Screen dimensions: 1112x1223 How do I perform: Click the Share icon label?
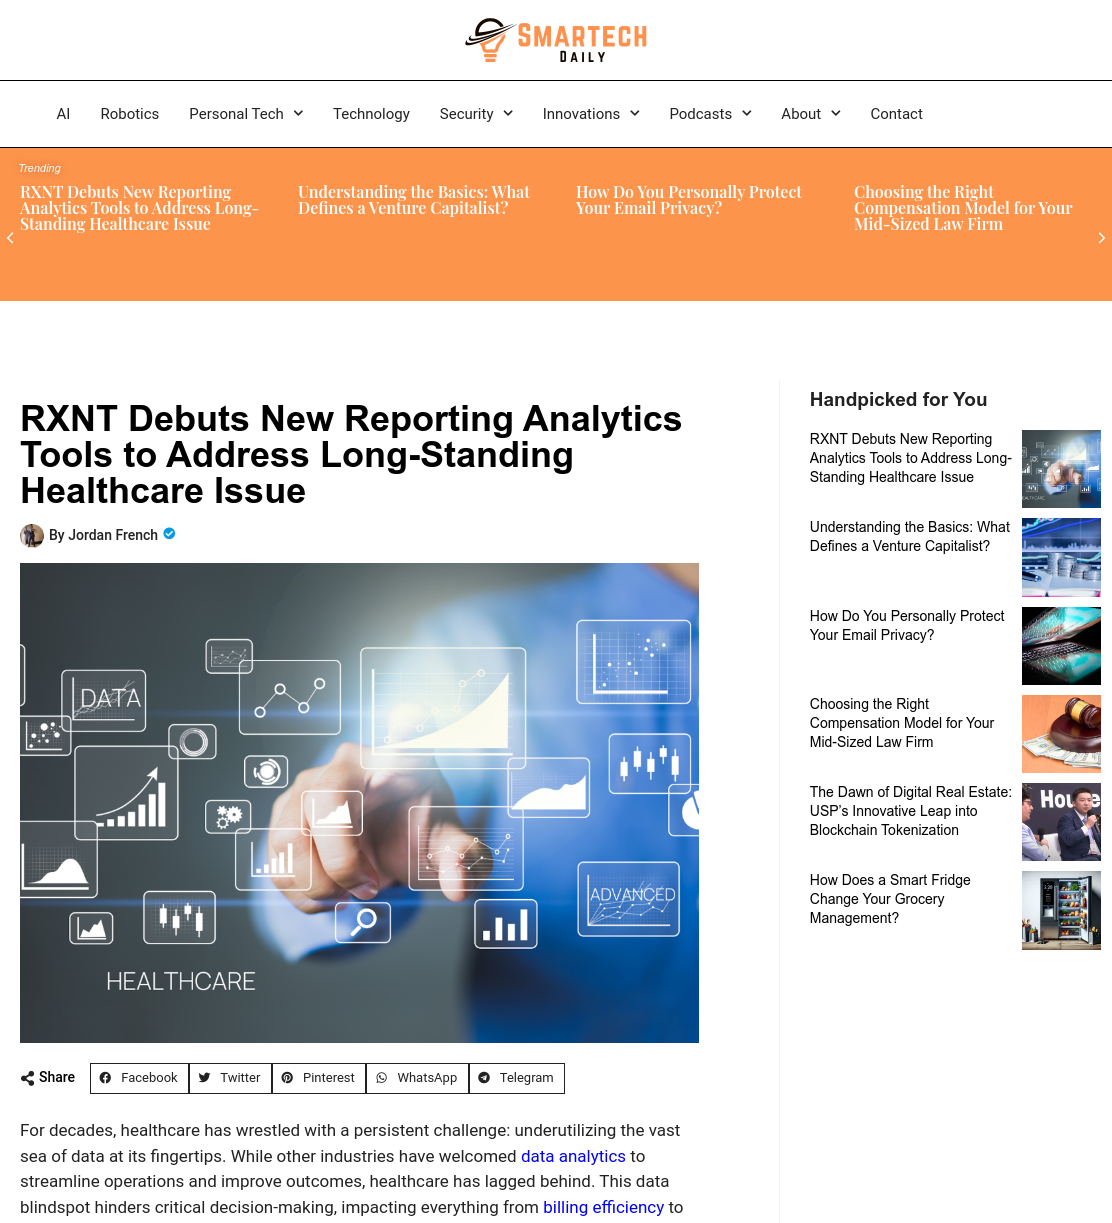(x=48, y=1077)
